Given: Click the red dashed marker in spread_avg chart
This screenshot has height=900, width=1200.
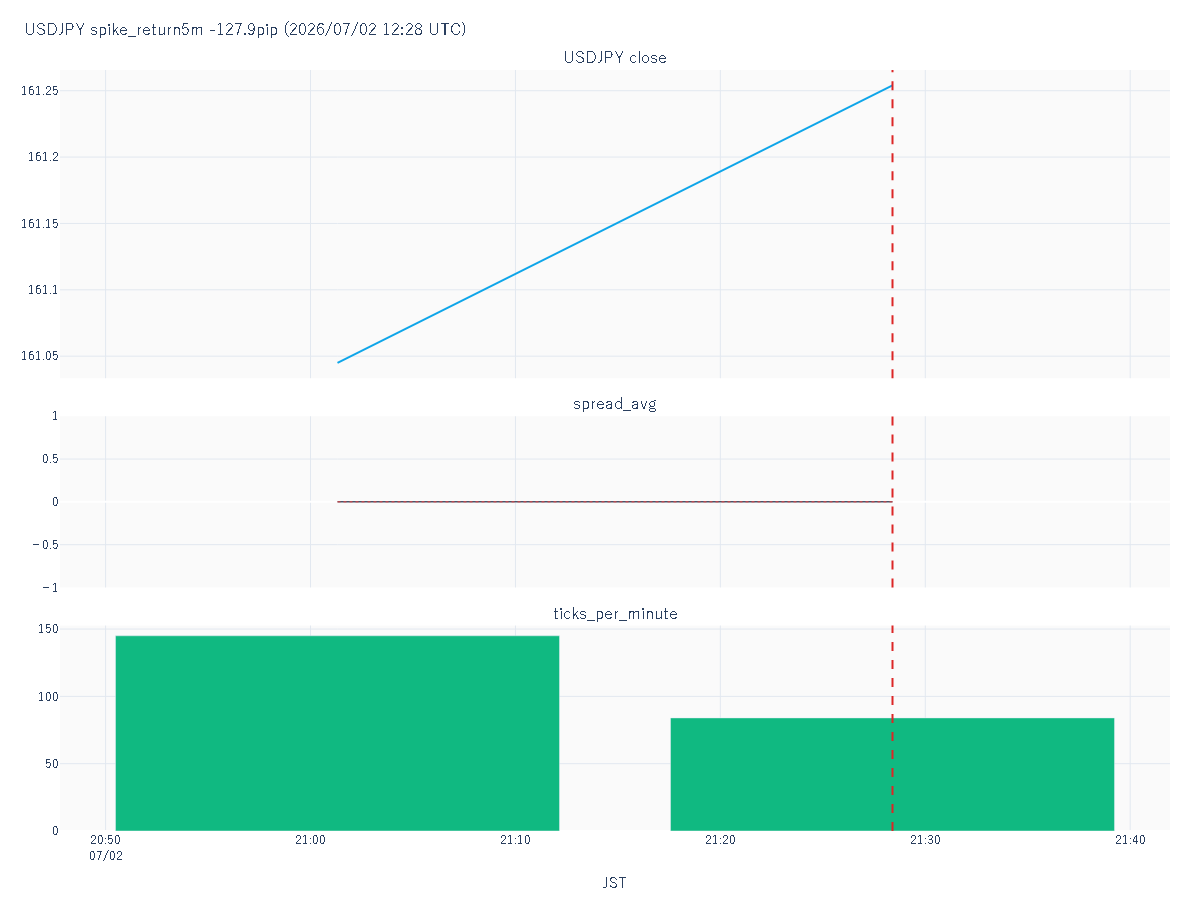Looking at the screenshot, I should (892, 501).
